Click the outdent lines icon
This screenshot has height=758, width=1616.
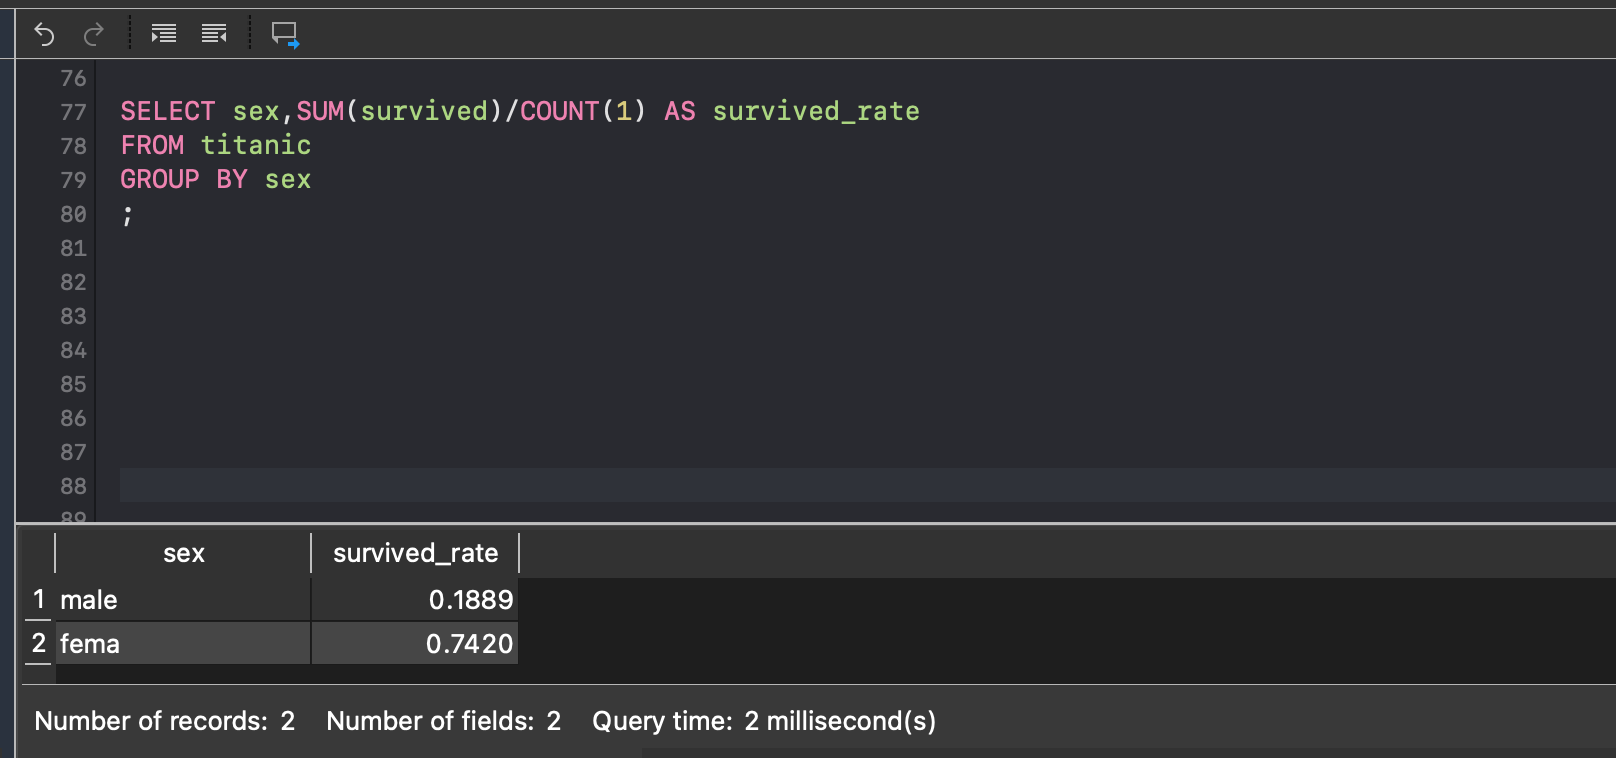click(214, 34)
